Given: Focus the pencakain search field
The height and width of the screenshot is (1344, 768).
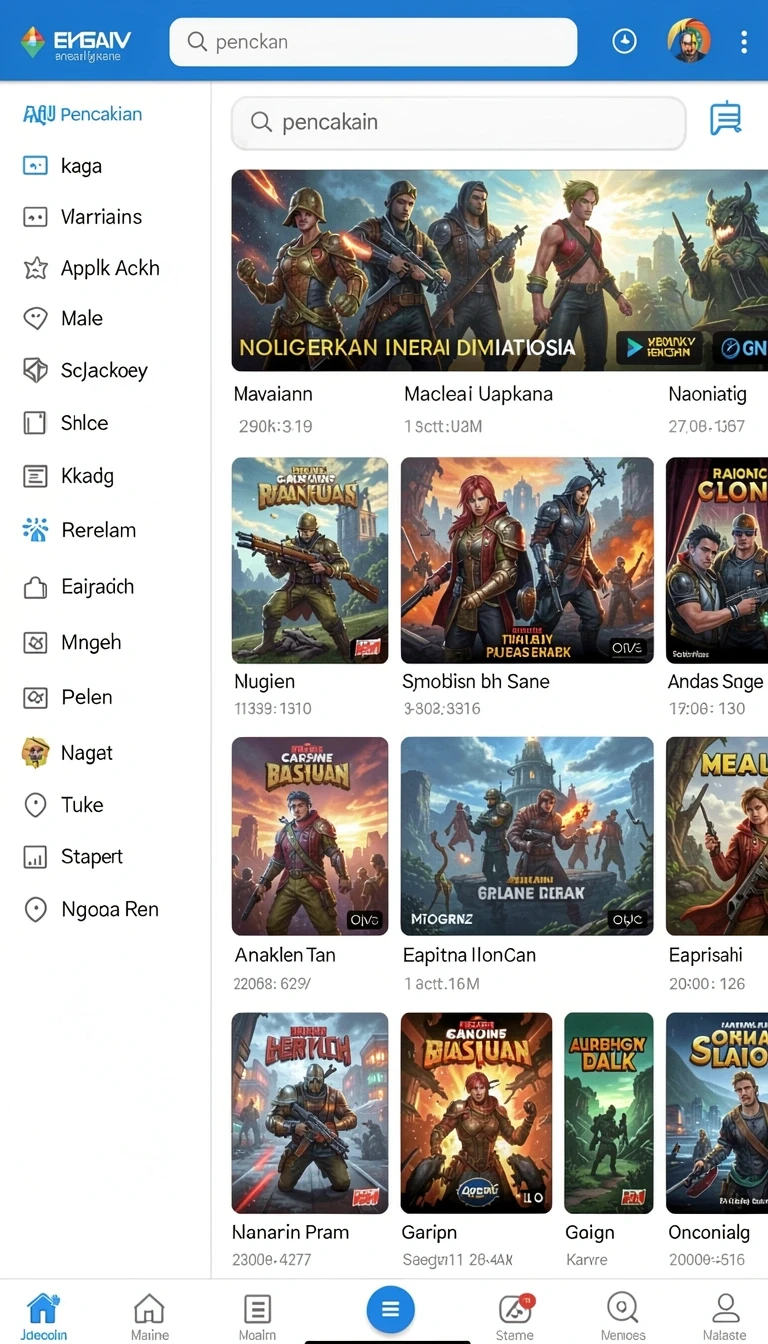Looking at the screenshot, I should 459,122.
